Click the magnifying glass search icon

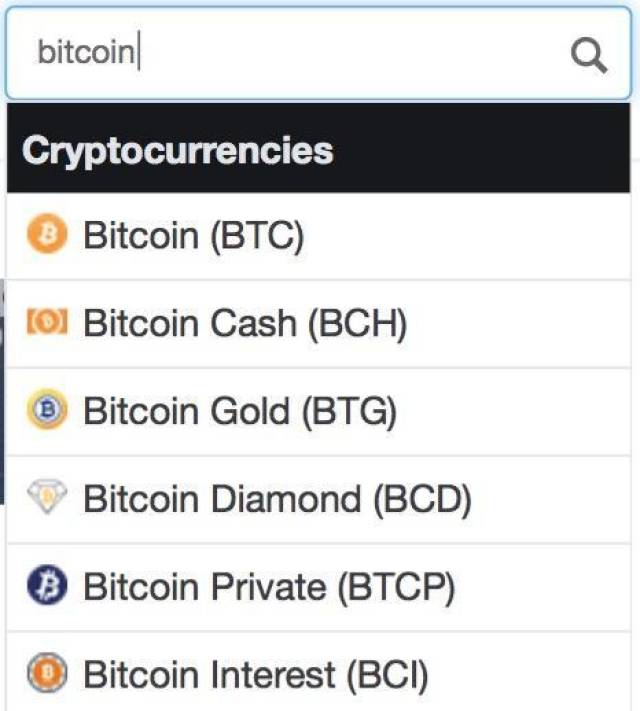[x=589, y=54]
